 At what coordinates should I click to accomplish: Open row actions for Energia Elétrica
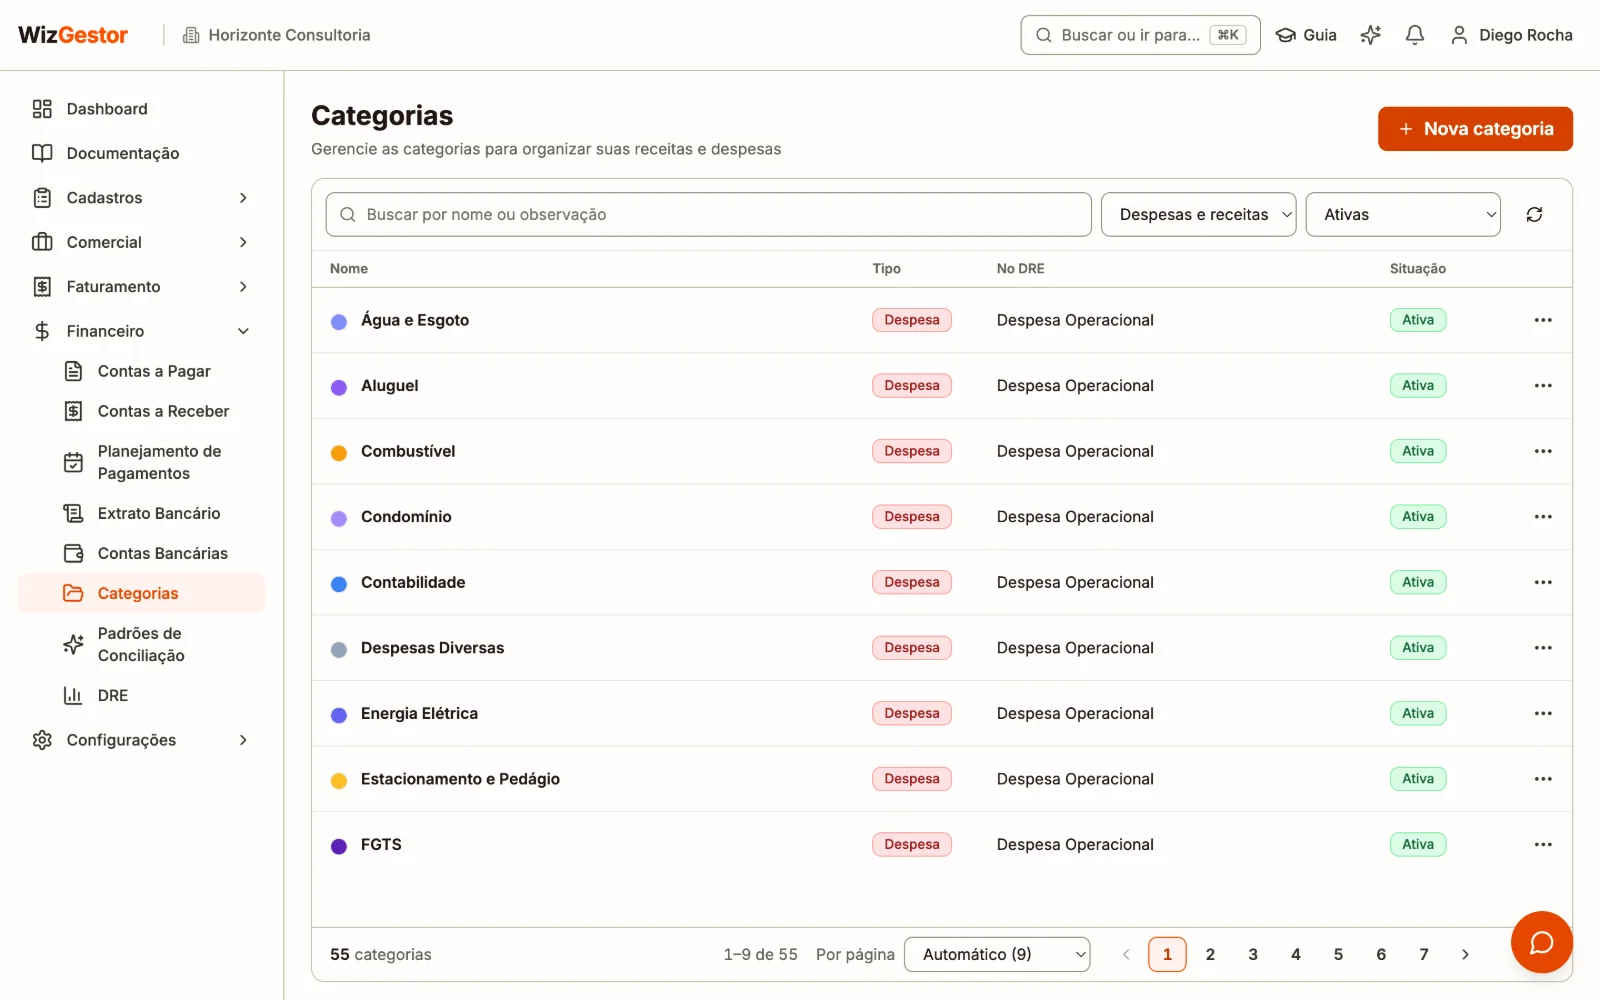[x=1543, y=713]
